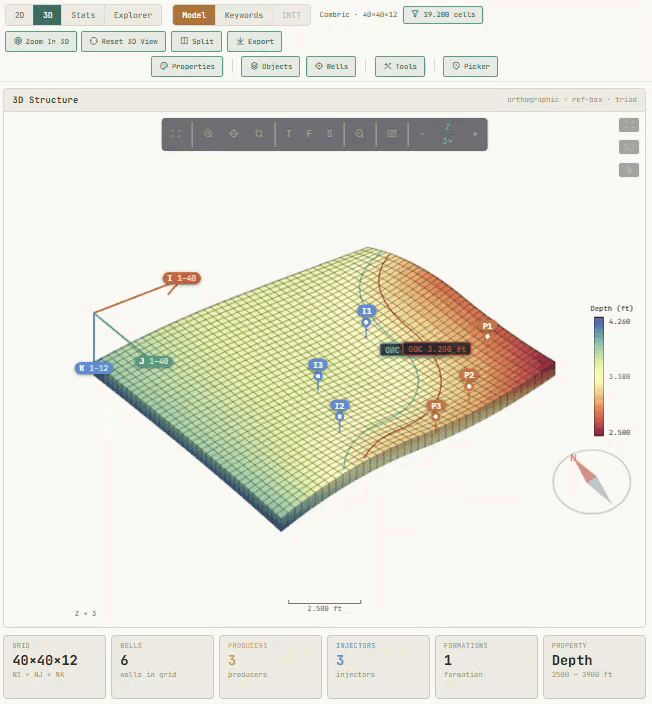This screenshot has height=704, width=652.
Task: Activate the pointer cursor tool in the viewport
Action: 629,170
